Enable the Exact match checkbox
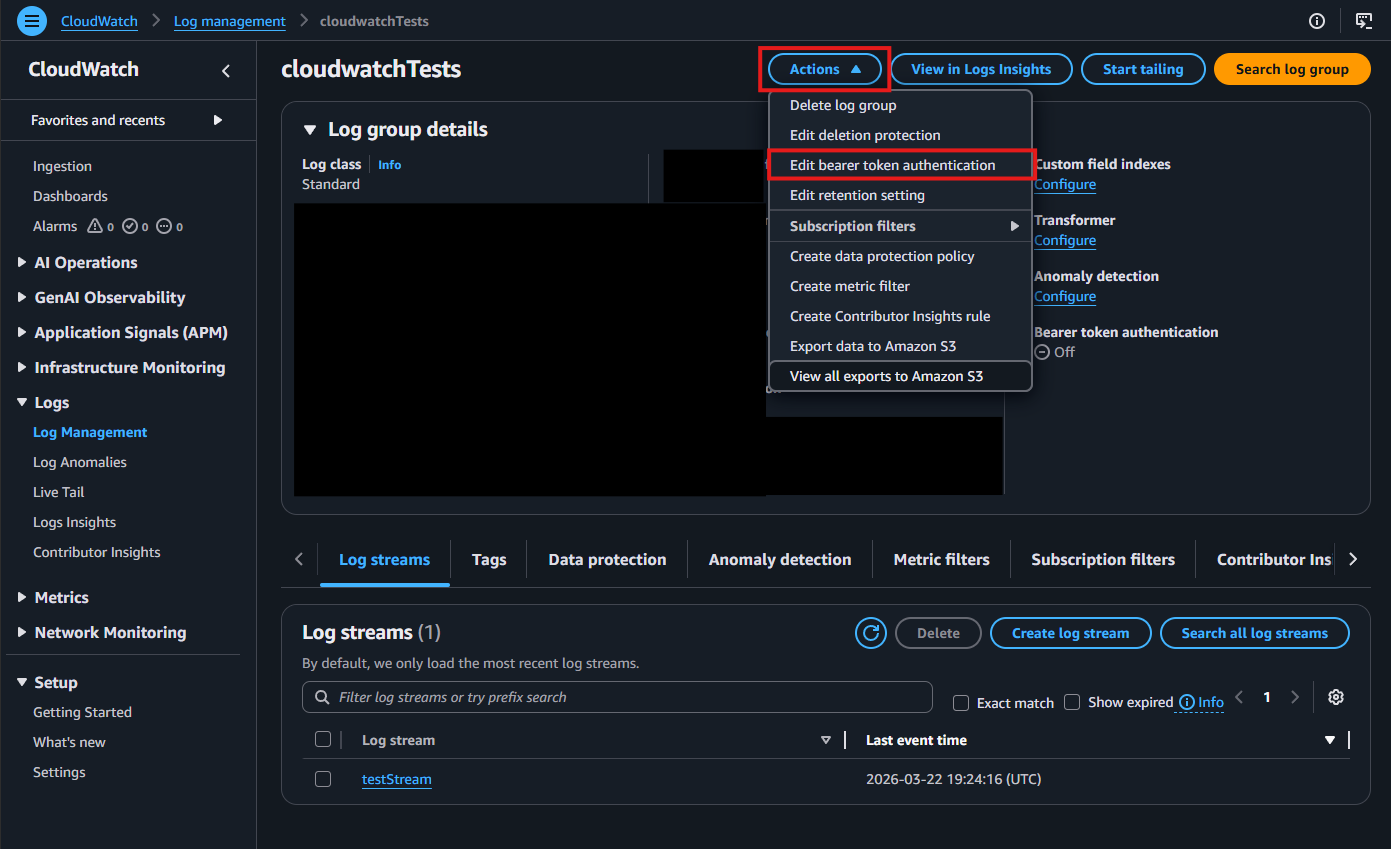 [x=961, y=702]
